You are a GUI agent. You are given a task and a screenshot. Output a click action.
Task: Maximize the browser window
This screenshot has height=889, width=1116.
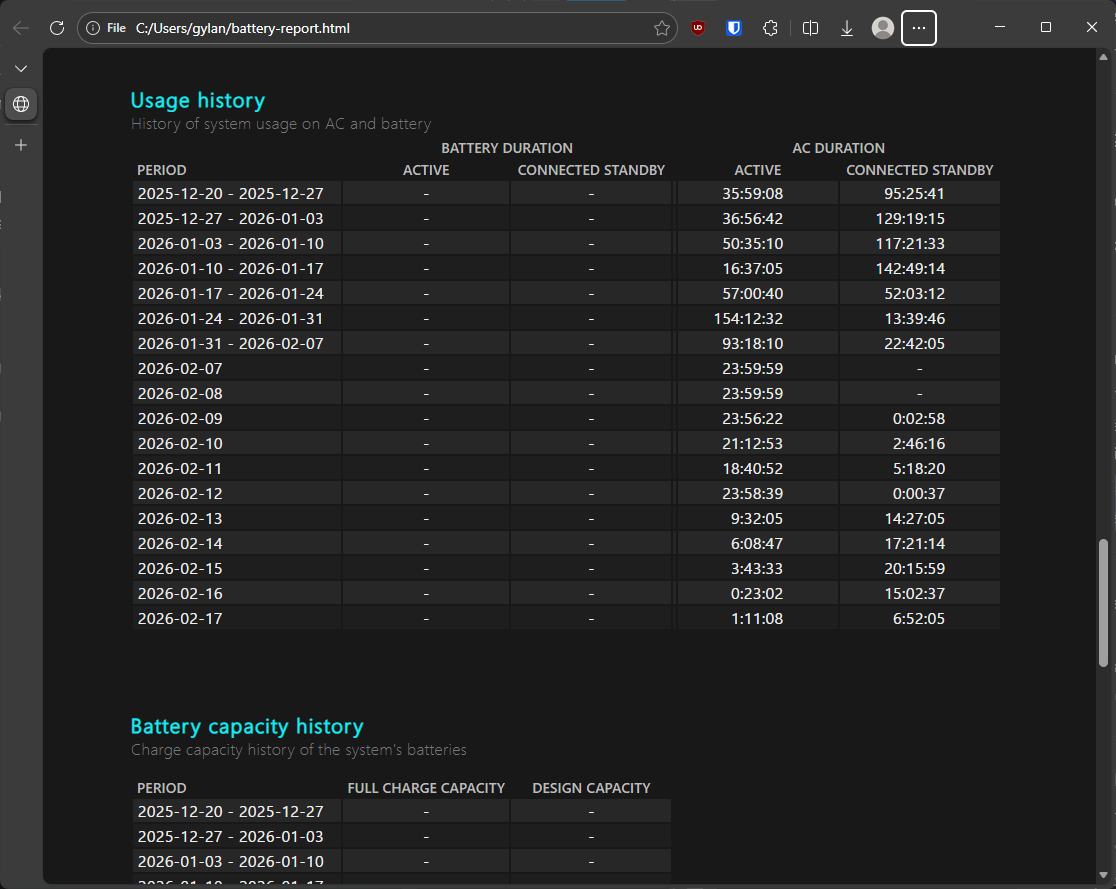click(1045, 28)
